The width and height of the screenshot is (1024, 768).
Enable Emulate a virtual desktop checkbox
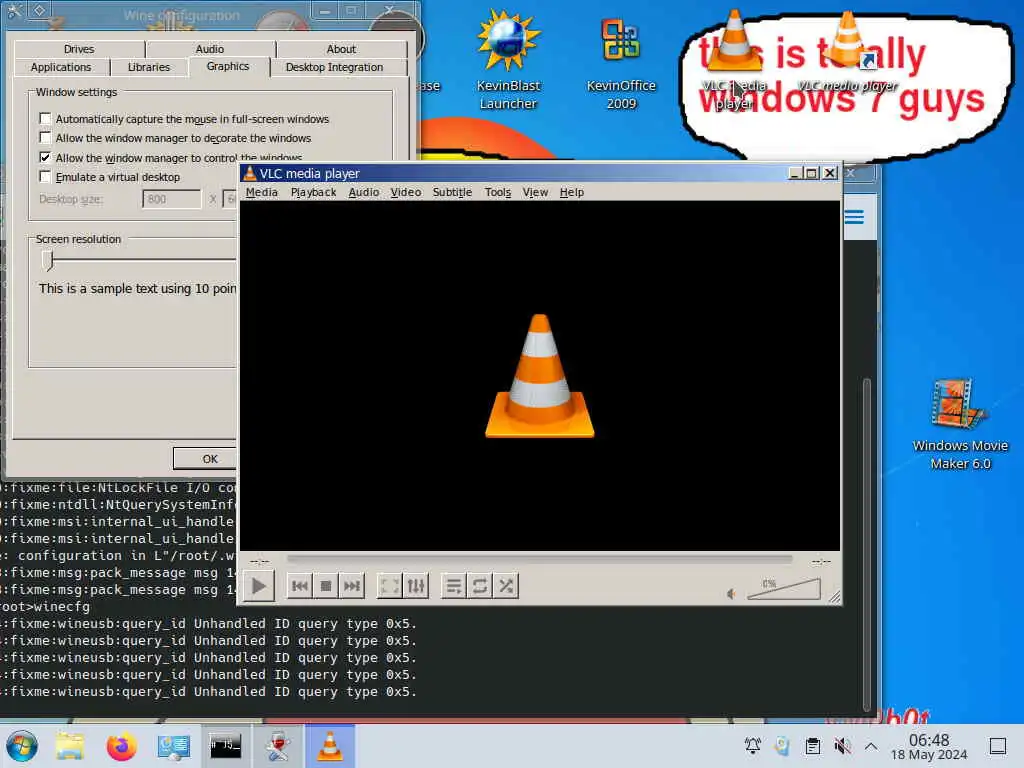tap(45, 177)
